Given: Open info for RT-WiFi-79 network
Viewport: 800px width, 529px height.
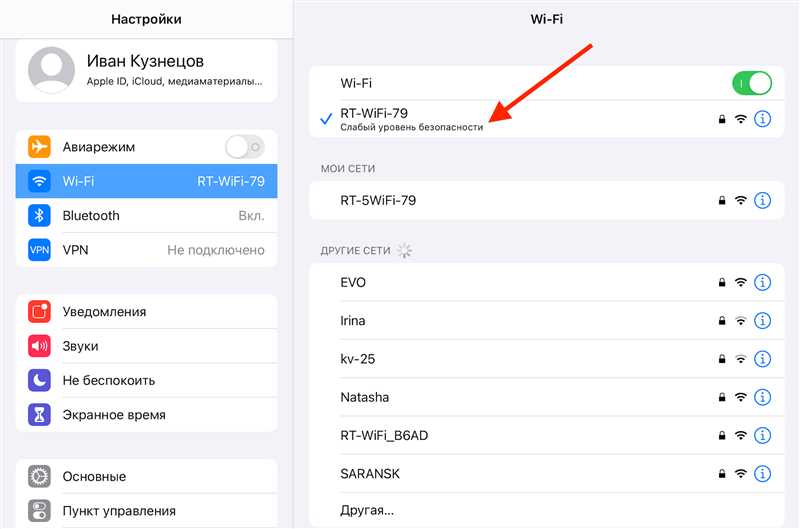Looking at the screenshot, I should 762,119.
